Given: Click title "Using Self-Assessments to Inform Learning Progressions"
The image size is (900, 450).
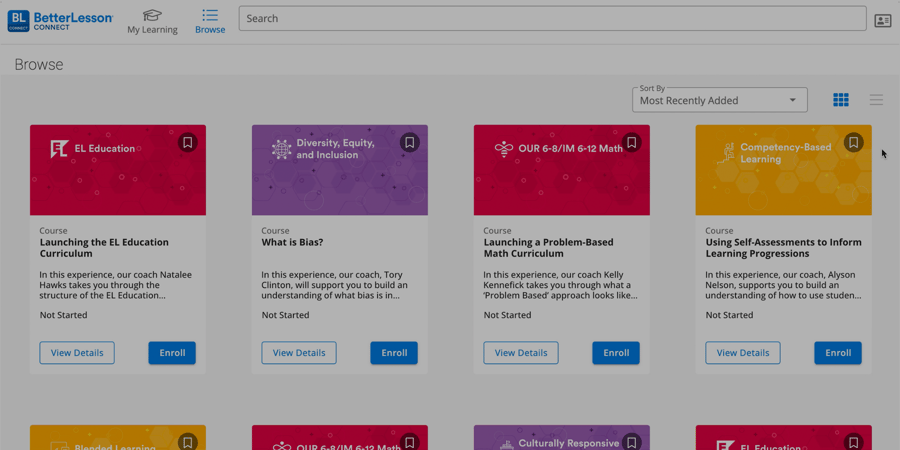Looking at the screenshot, I should [783, 248].
